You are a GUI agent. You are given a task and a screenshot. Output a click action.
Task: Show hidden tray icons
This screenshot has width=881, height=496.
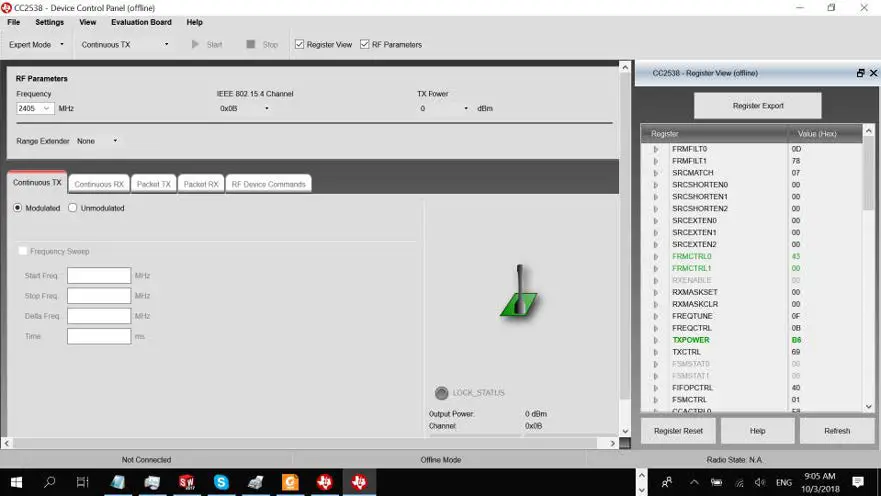click(x=694, y=482)
